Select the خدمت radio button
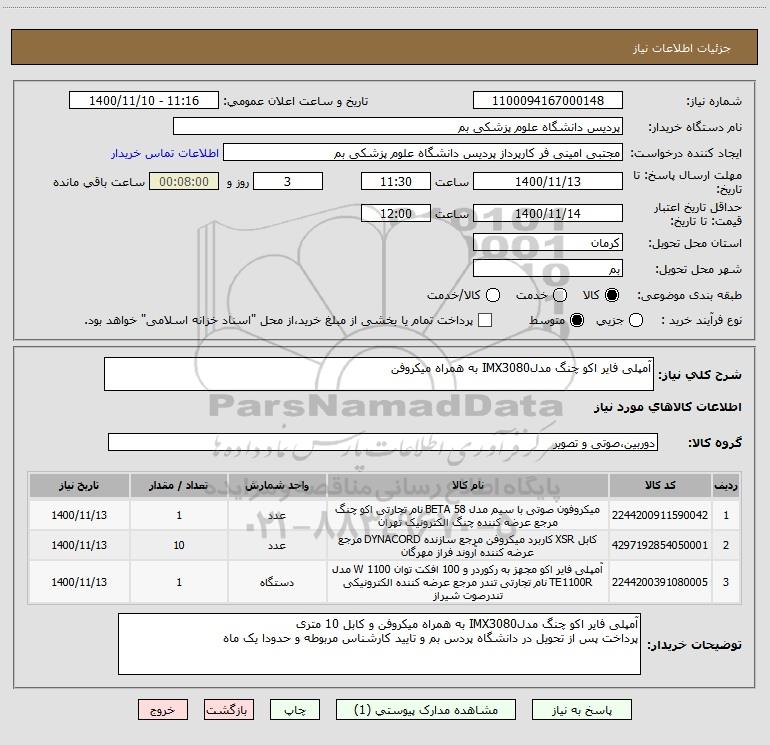Image resolution: width=770 pixels, height=745 pixels. [560, 295]
